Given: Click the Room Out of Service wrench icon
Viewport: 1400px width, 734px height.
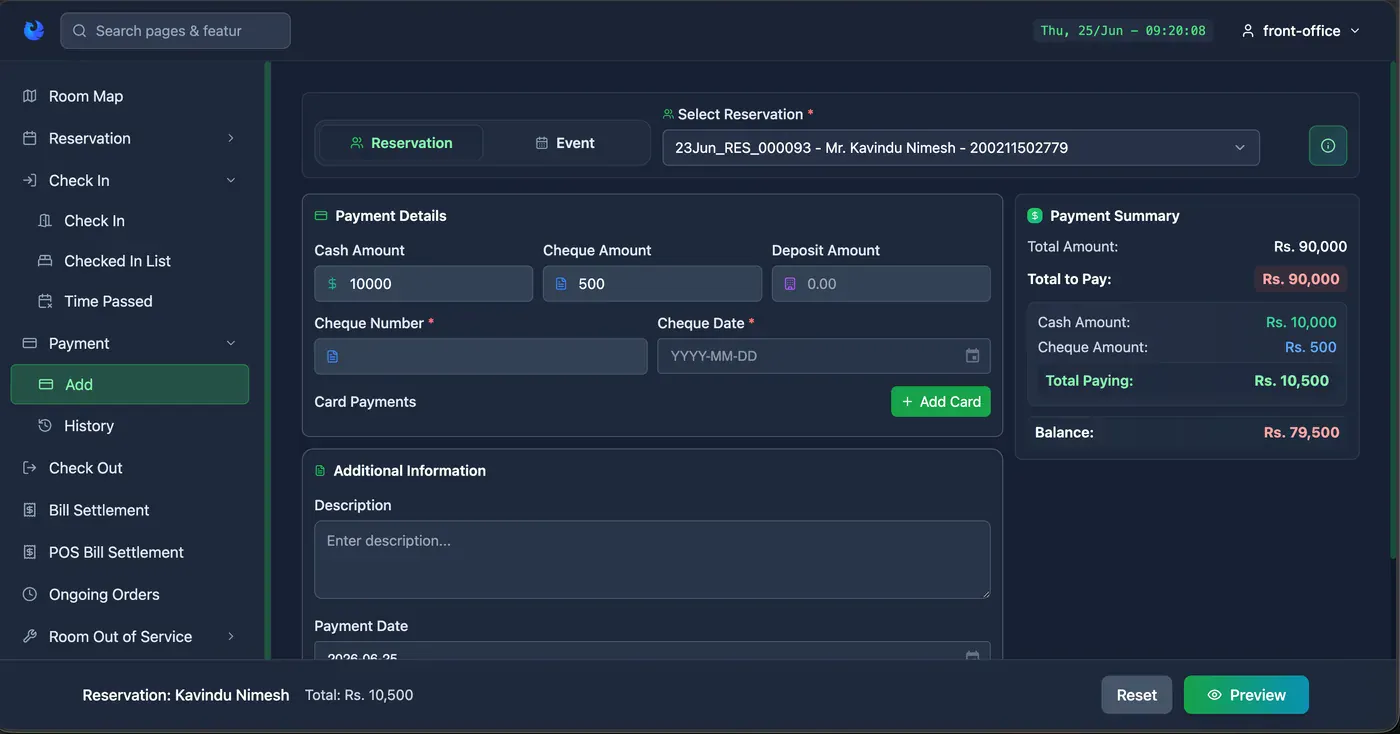Looking at the screenshot, I should coord(30,636).
